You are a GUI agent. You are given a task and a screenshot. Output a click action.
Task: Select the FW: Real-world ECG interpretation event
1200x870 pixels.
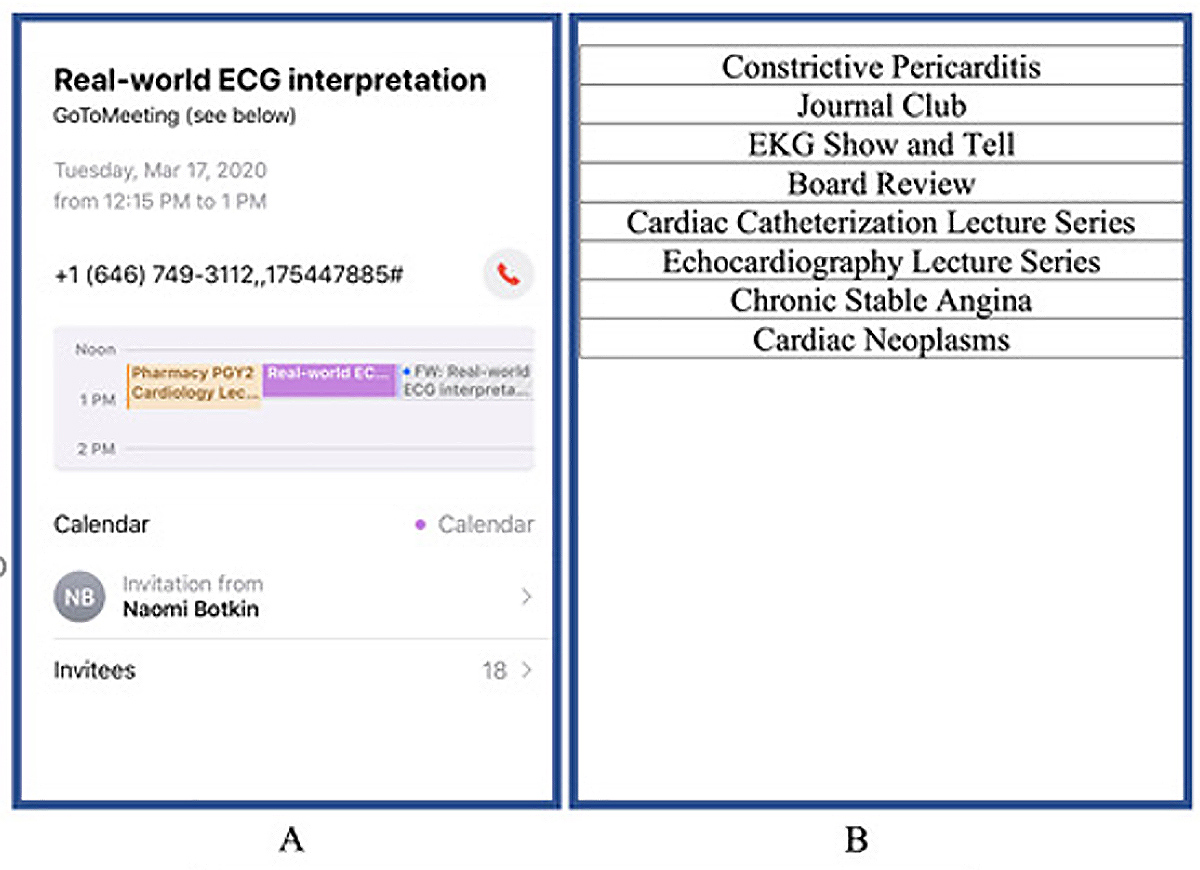(466, 381)
